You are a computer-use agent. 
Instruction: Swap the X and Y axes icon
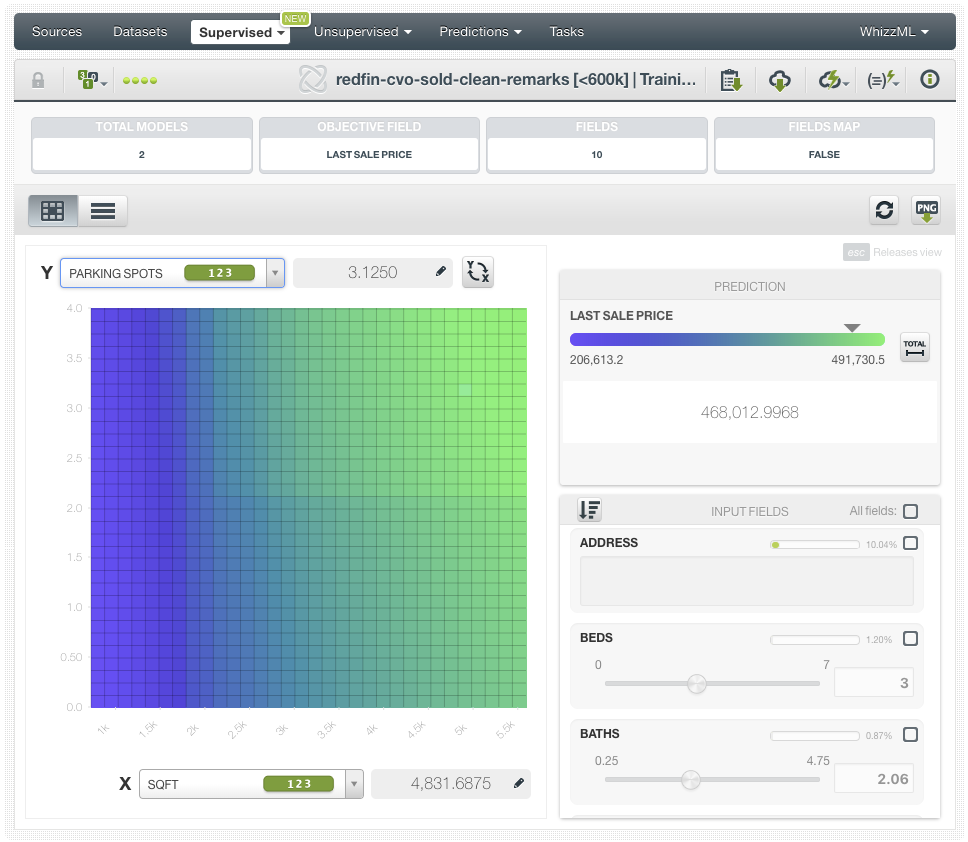(477, 271)
